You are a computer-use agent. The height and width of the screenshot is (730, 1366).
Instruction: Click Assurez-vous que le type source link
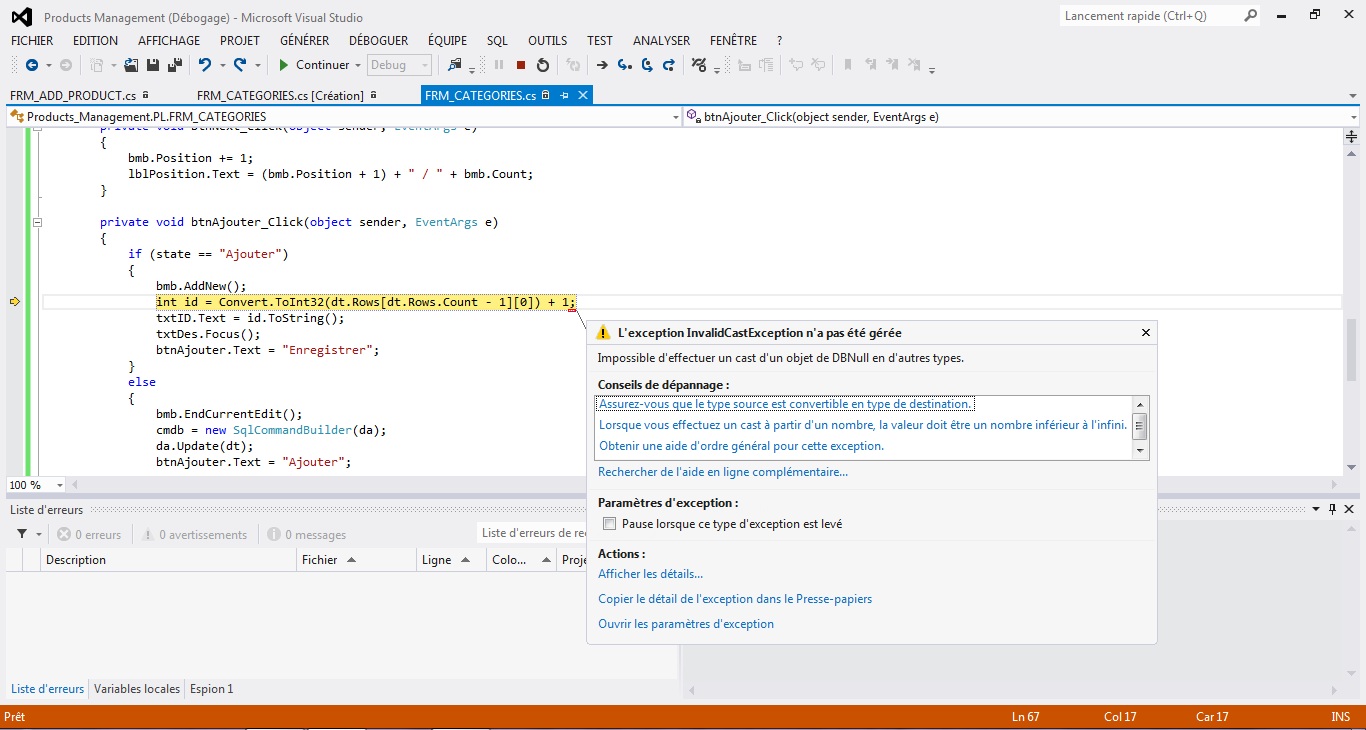click(x=785, y=404)
